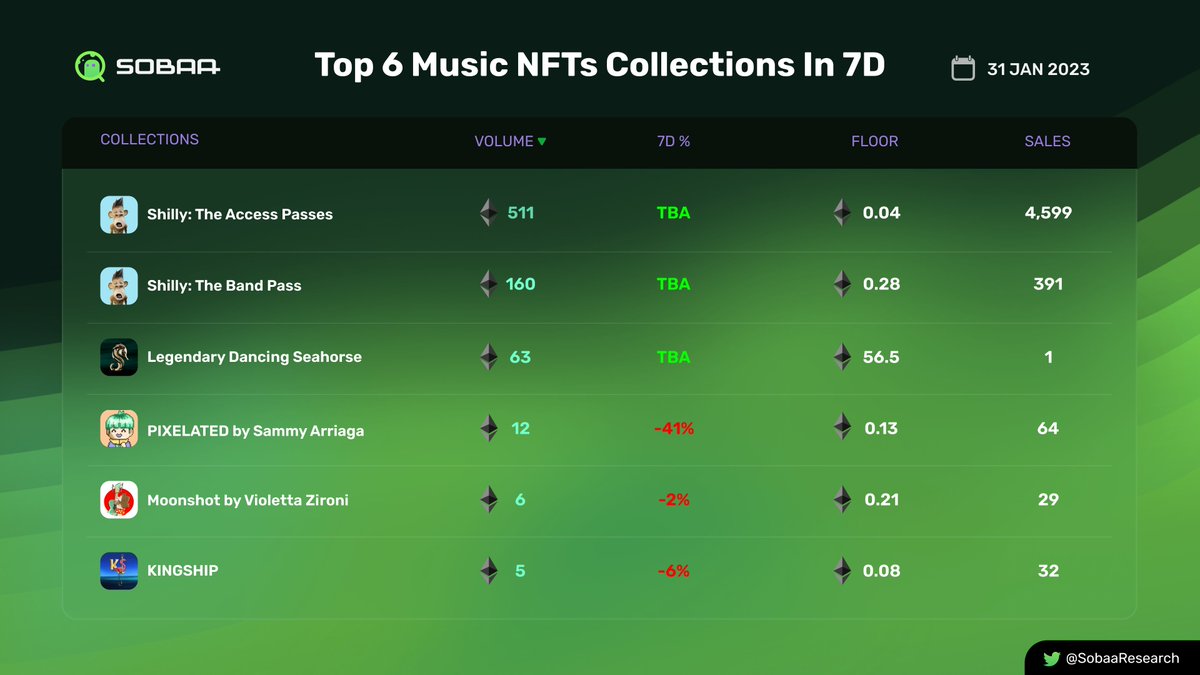
Task: Click the Legendary Dancing Seahorse thumbnail
Action: point(119,357)
